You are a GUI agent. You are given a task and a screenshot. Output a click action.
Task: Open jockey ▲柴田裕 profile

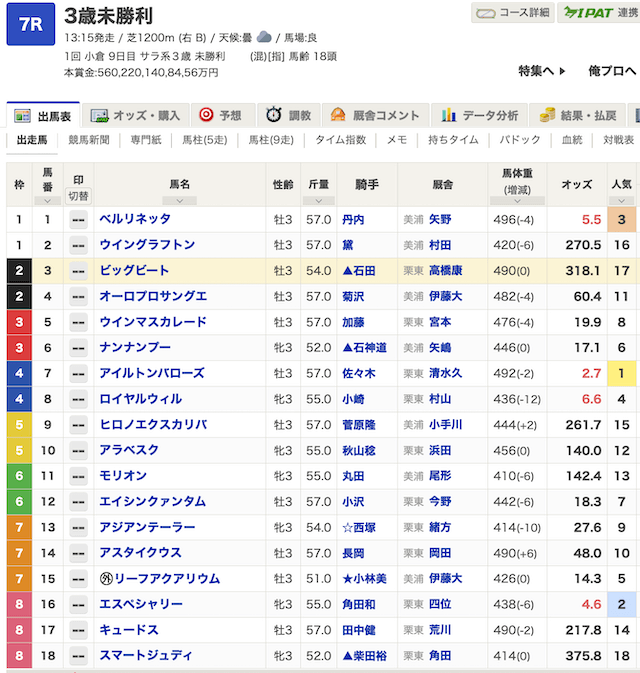click(364, 656)
